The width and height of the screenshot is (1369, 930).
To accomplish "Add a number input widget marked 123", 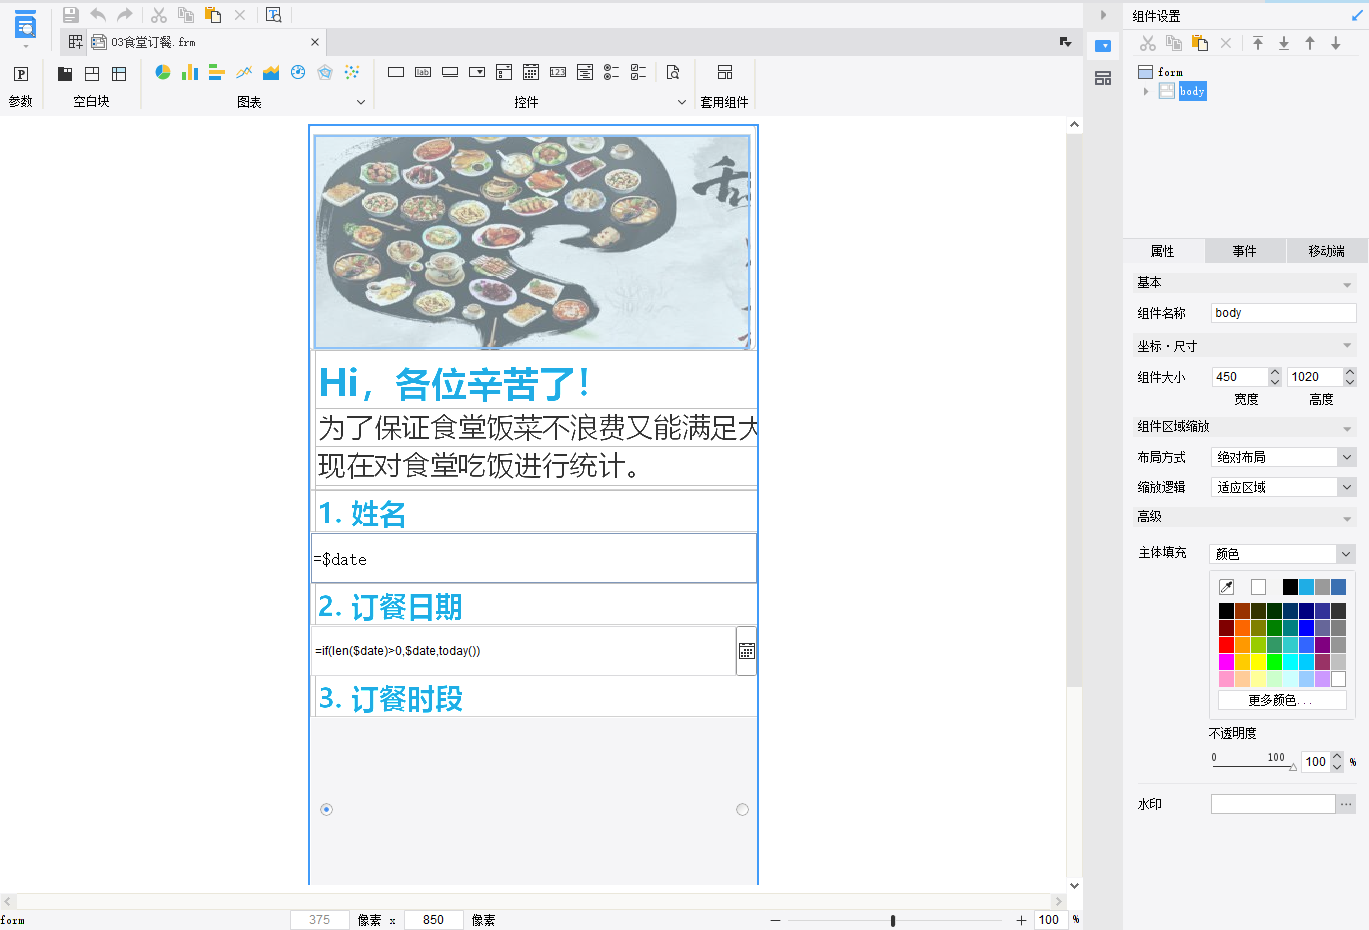I will (558, 72).
